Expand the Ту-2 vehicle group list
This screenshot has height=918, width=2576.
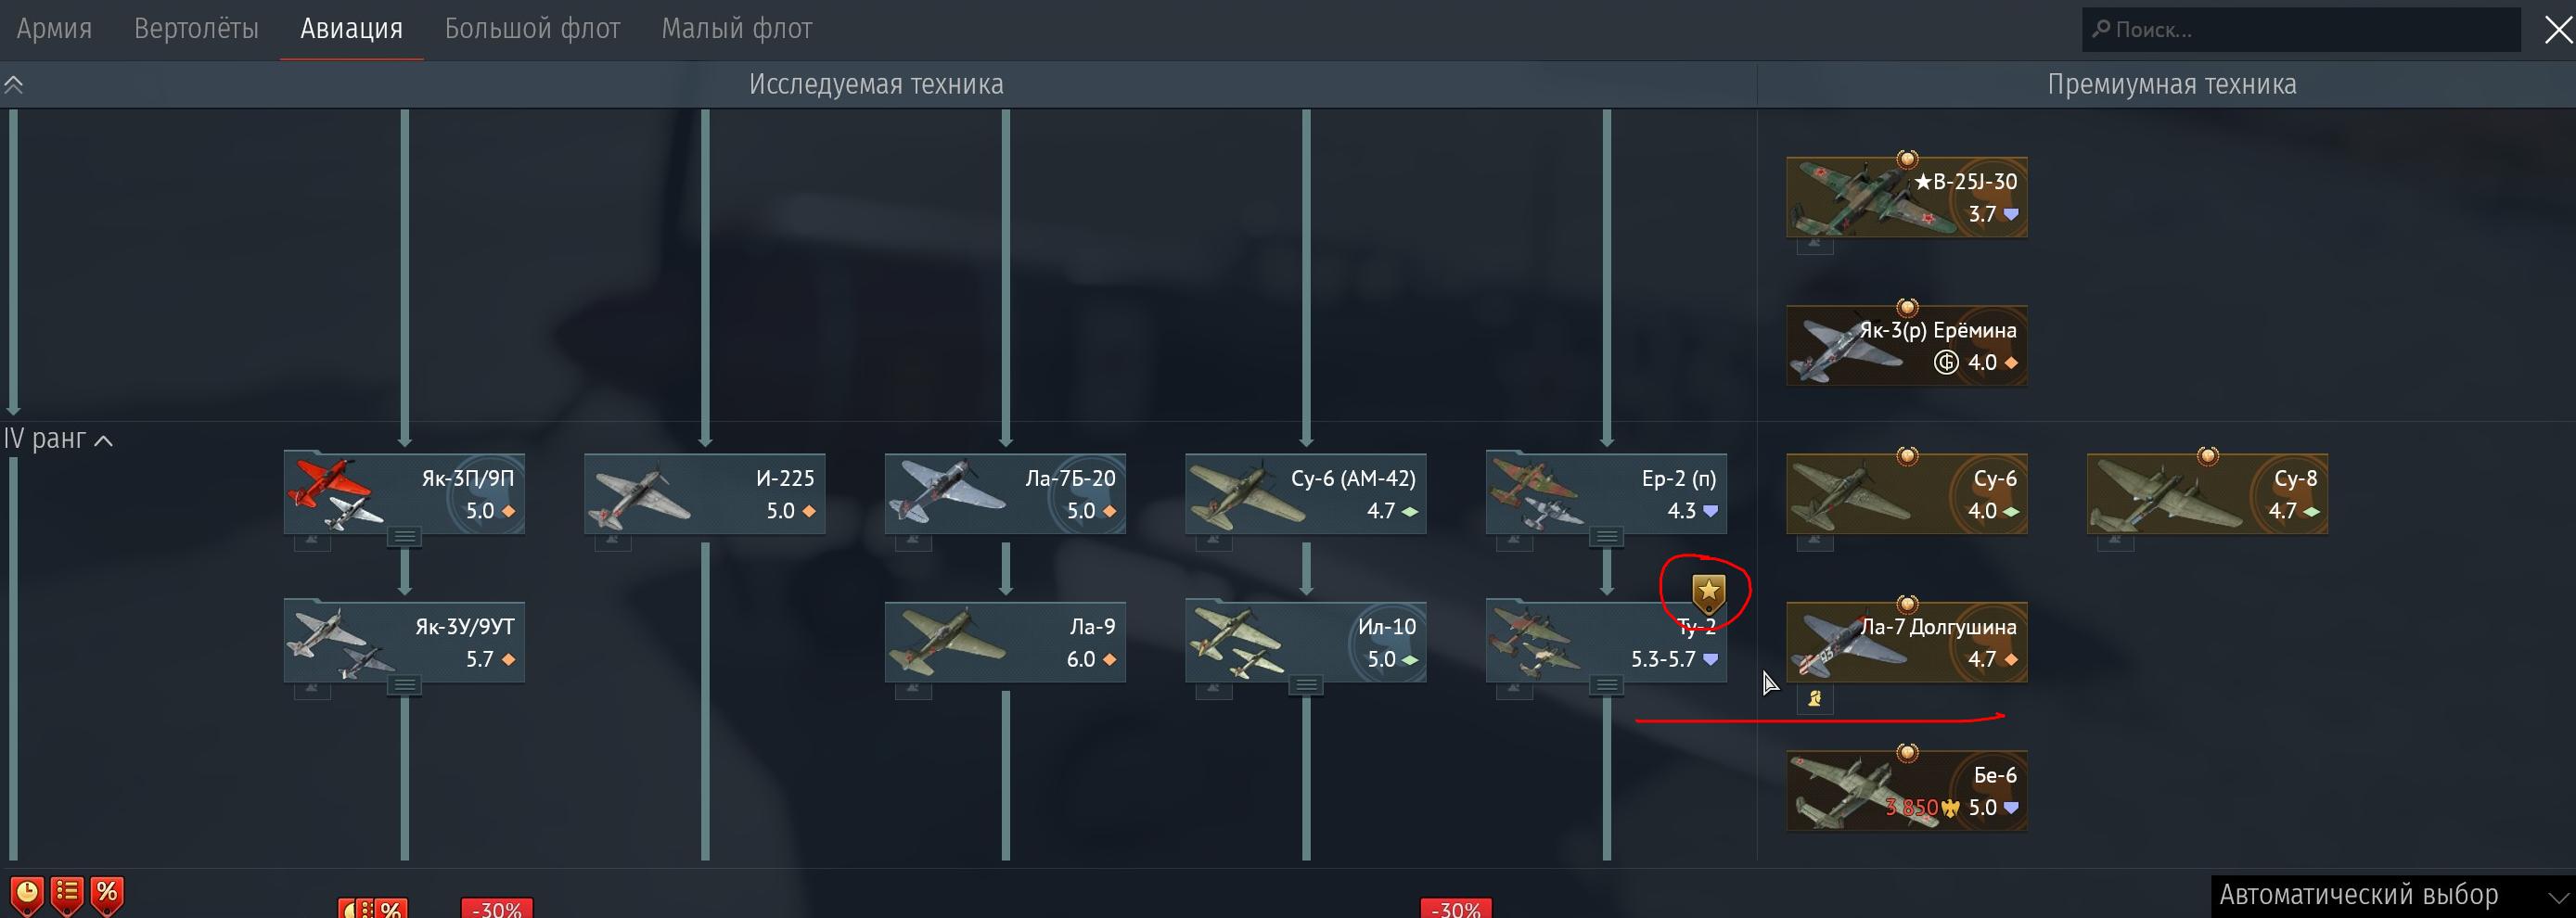pyautogui.click(x=1606, y=686)
